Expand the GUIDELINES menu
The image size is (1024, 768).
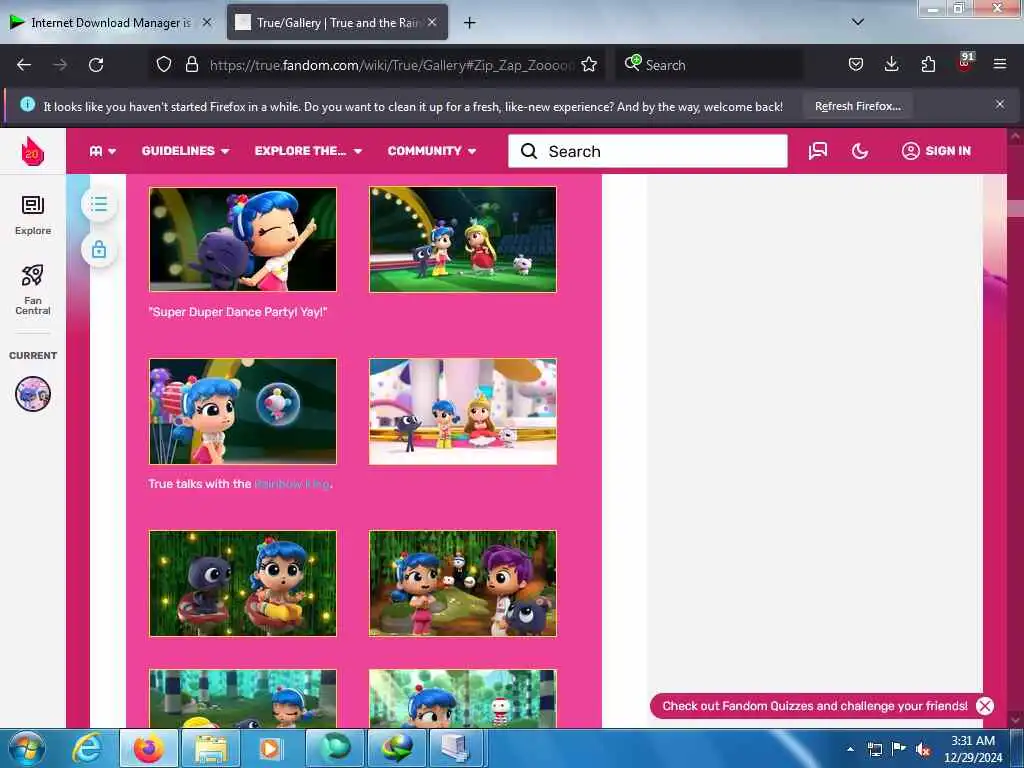(185, 151)
